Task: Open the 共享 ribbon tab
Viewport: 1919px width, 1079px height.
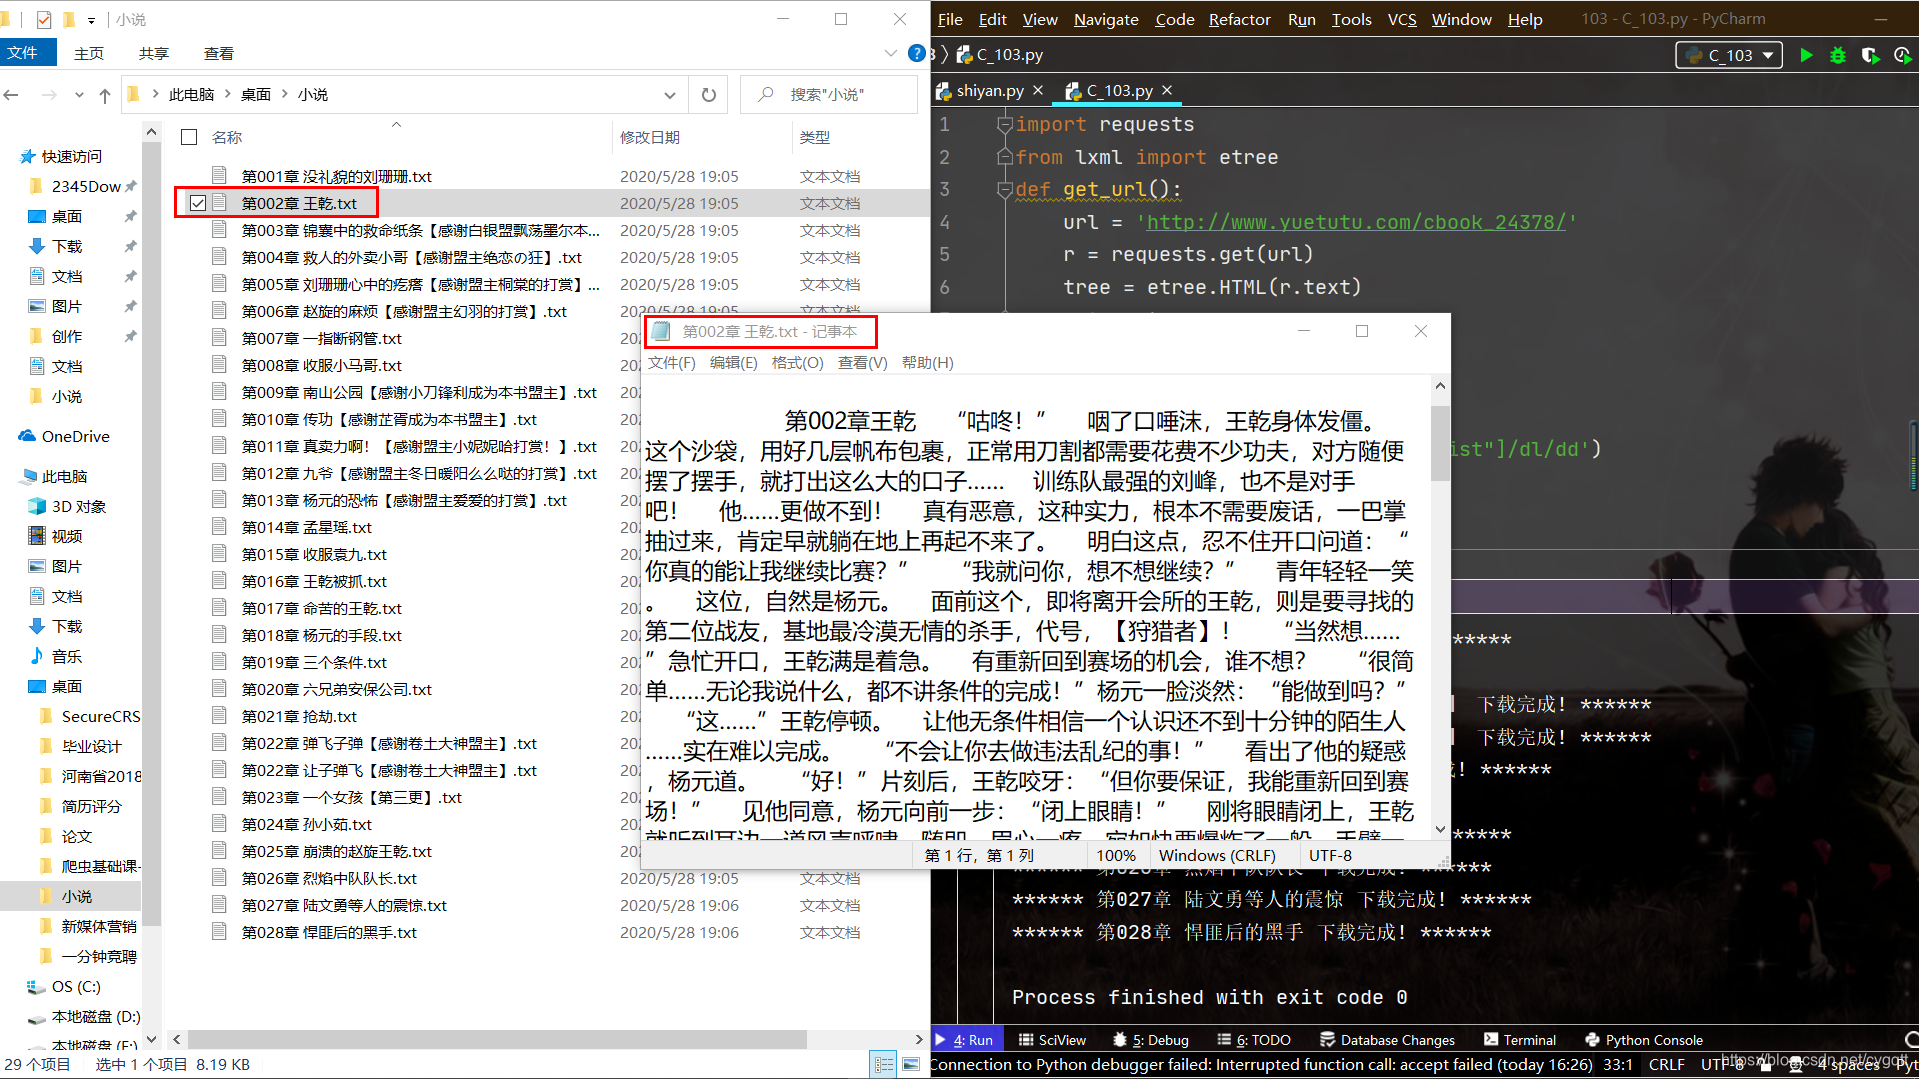Action: tap(153, 53)
